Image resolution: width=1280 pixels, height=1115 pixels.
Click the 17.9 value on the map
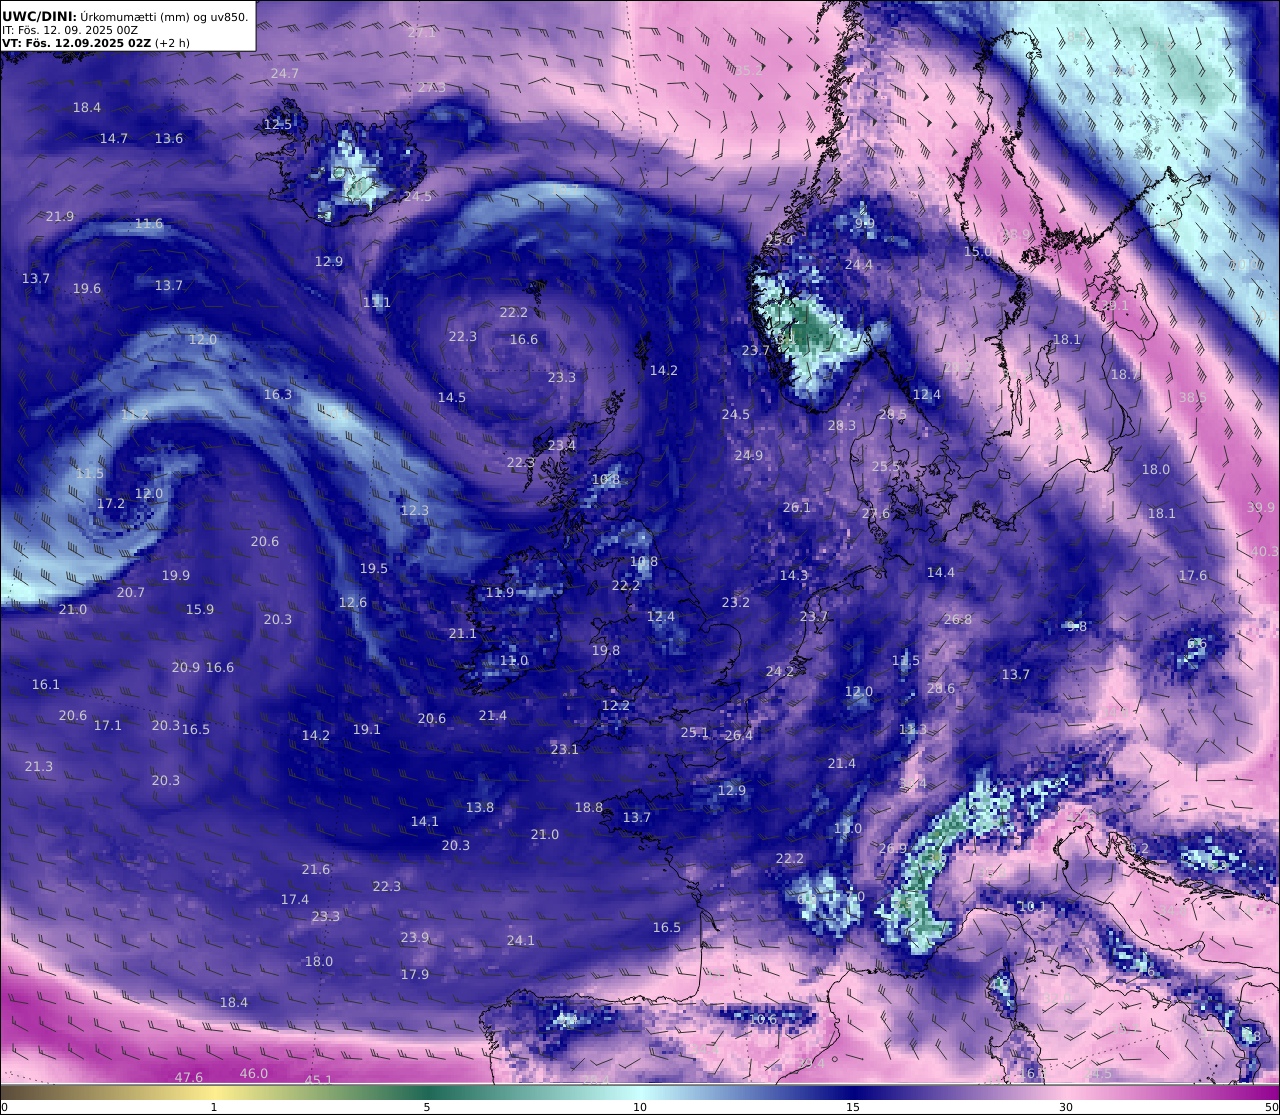tap(415, 975)
